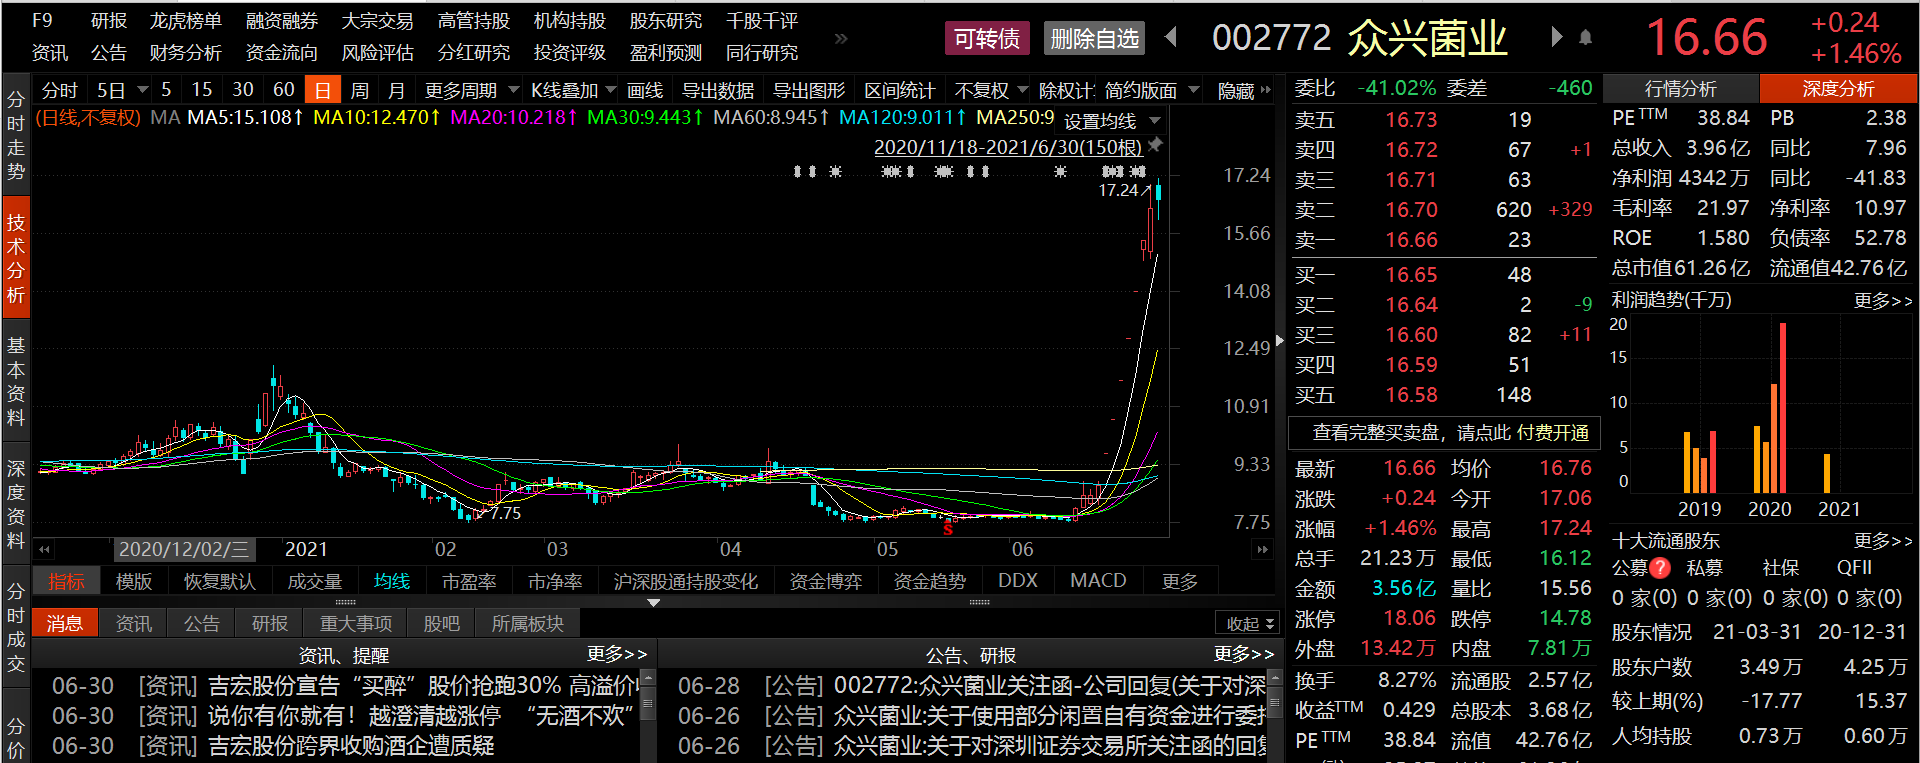Jump the chart left with the « arrow
Image resolution: width=1920 pixels, height=763 pixels.
tap(44, 549)
